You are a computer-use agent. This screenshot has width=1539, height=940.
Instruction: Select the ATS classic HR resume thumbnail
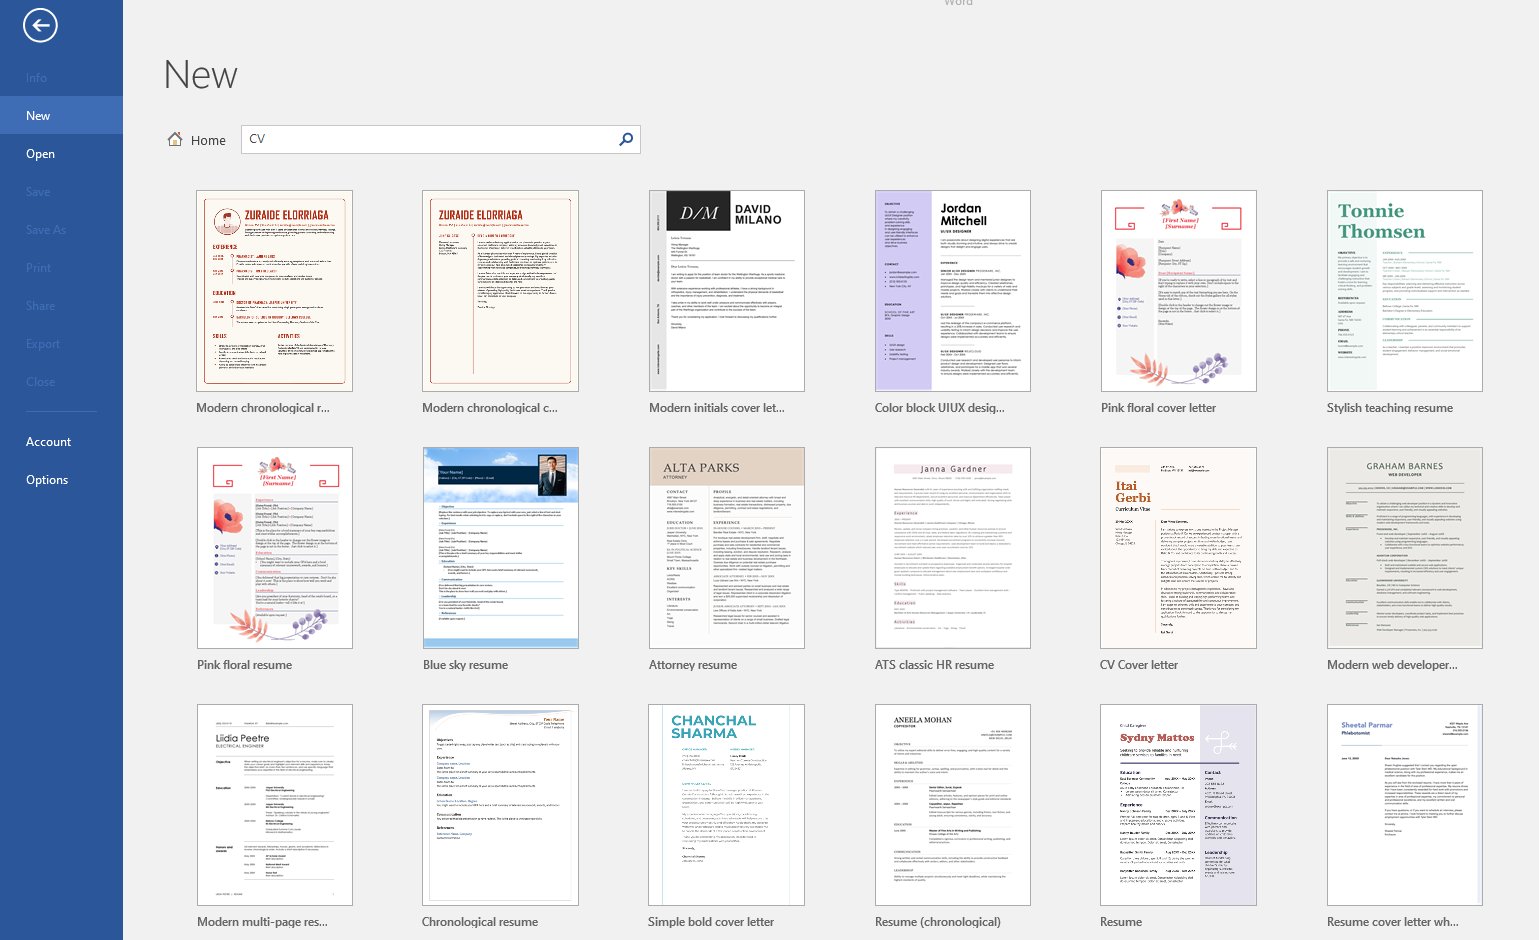pyautogui.click(x=952, y=548)
